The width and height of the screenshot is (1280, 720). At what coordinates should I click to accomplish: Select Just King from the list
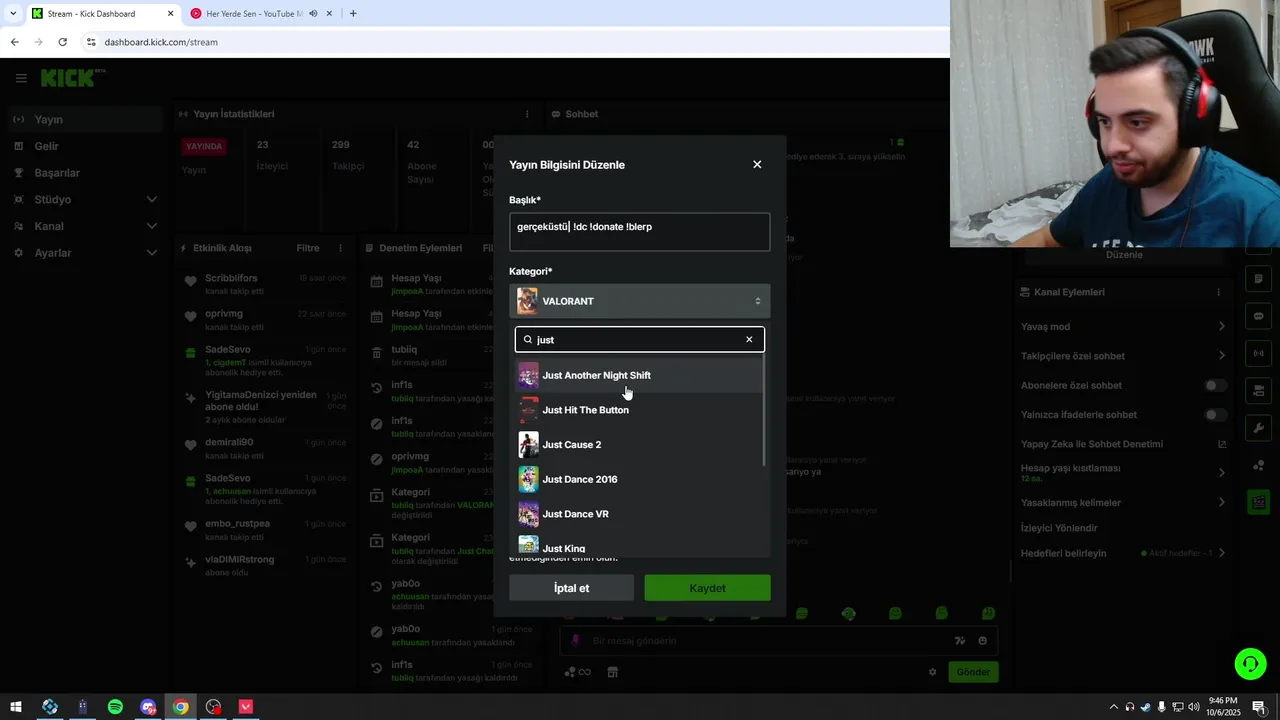639,546
